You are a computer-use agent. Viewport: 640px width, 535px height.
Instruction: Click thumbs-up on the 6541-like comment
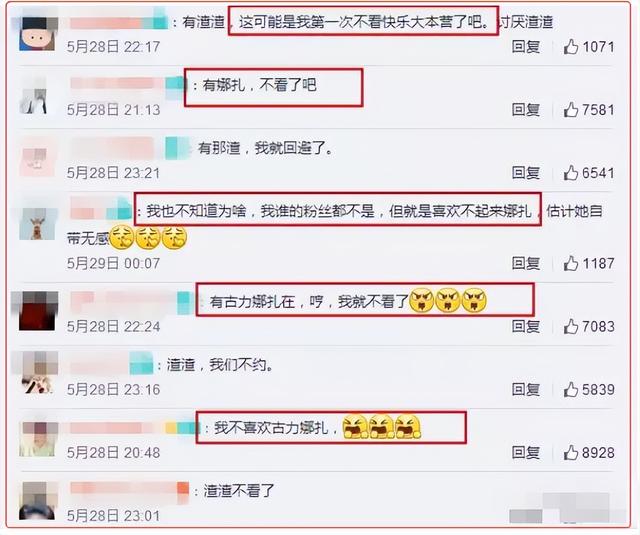click(x=571, y=173)
